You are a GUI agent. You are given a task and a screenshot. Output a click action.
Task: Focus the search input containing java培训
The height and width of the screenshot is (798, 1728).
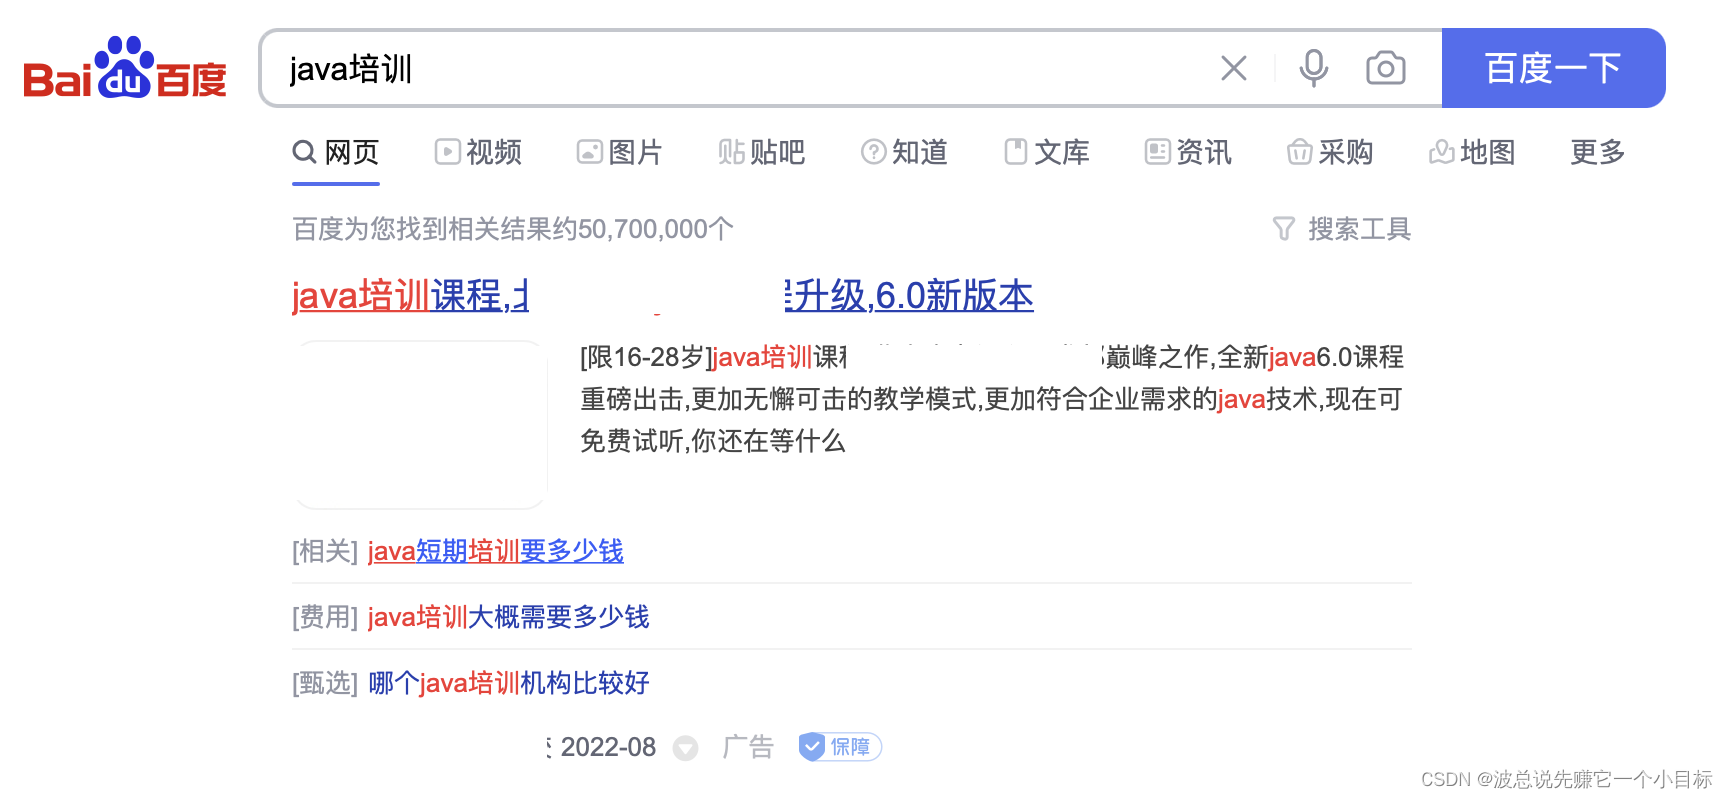[x=740, y=68]
